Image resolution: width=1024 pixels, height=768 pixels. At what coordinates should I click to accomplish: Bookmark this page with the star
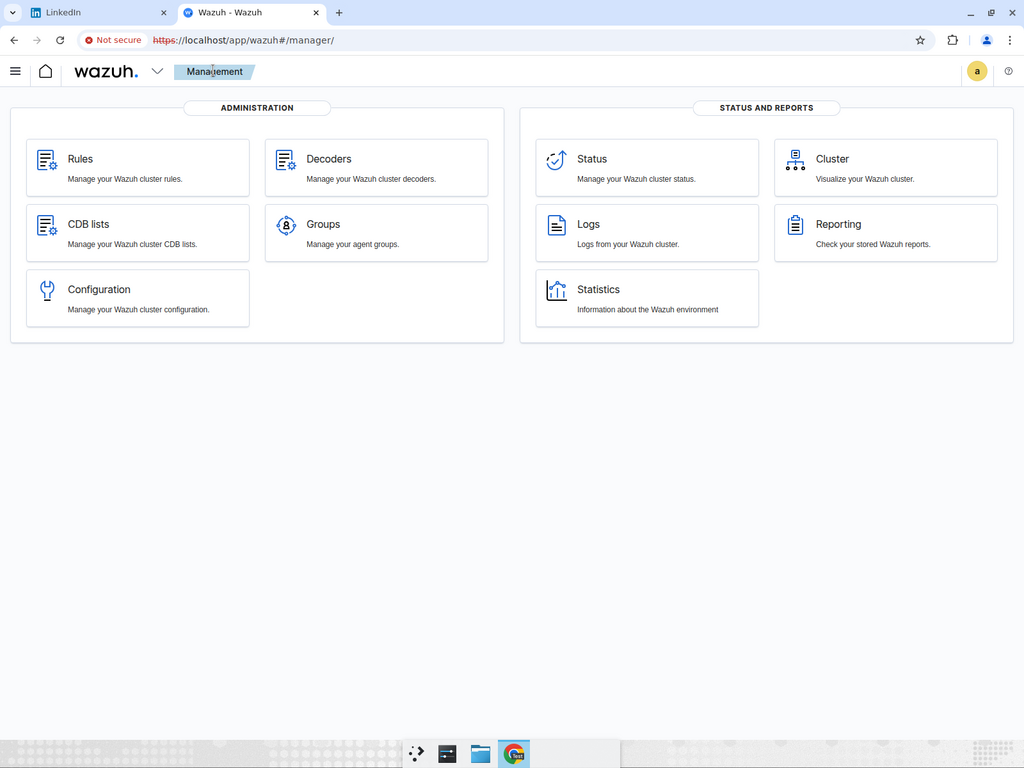pos(920,40)
